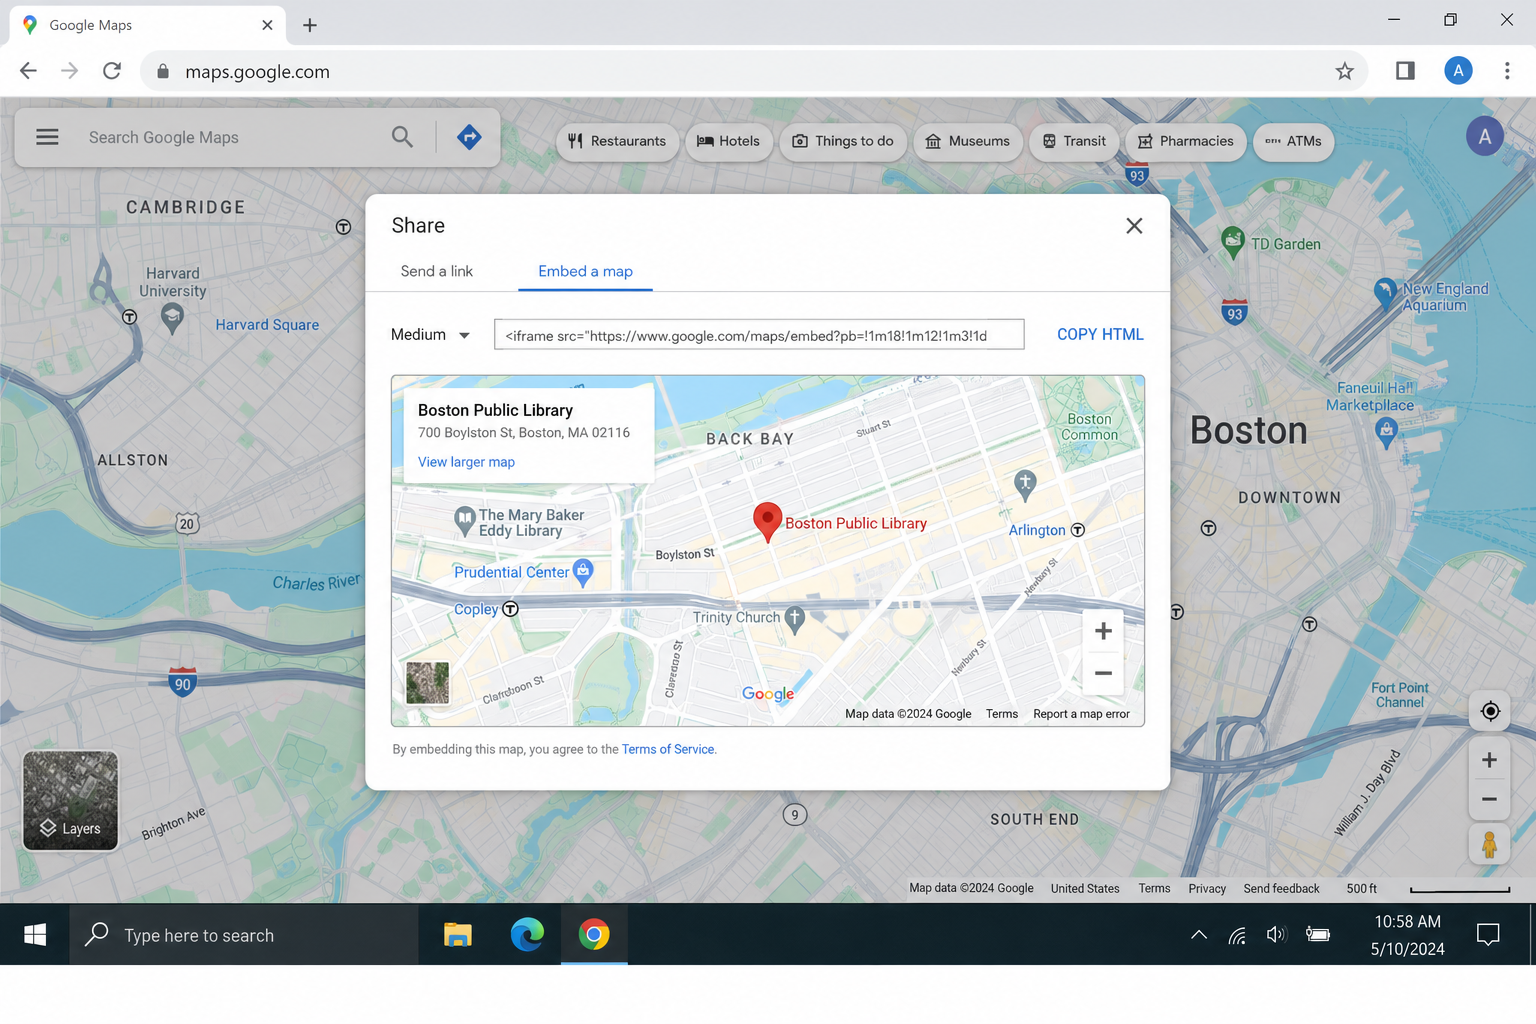Select the Museums chip
This screenshot has width=1536, height=1024.
point(967,141)
